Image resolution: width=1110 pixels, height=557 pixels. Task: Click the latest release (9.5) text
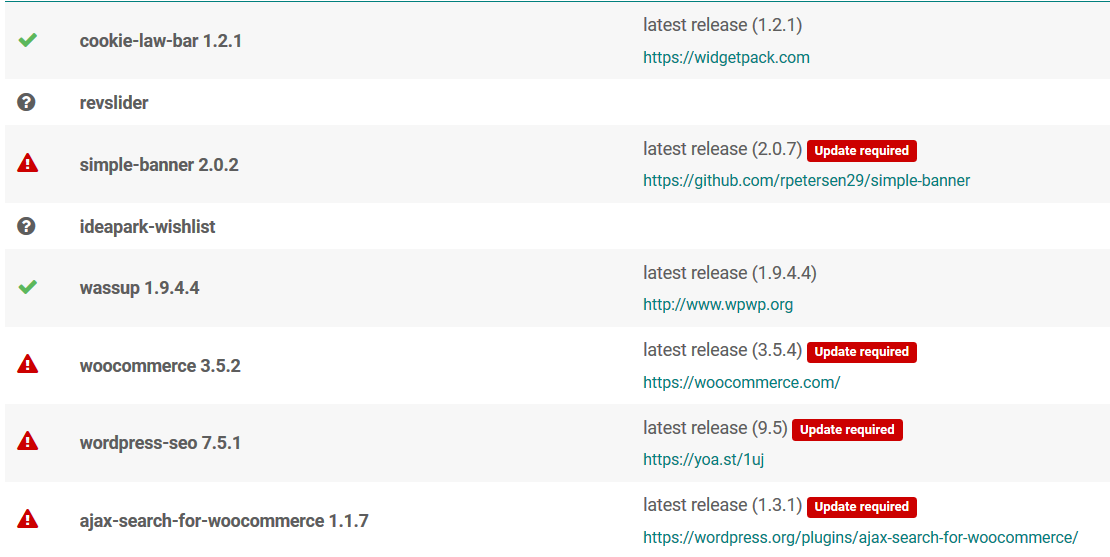click(x=715, y=428)
